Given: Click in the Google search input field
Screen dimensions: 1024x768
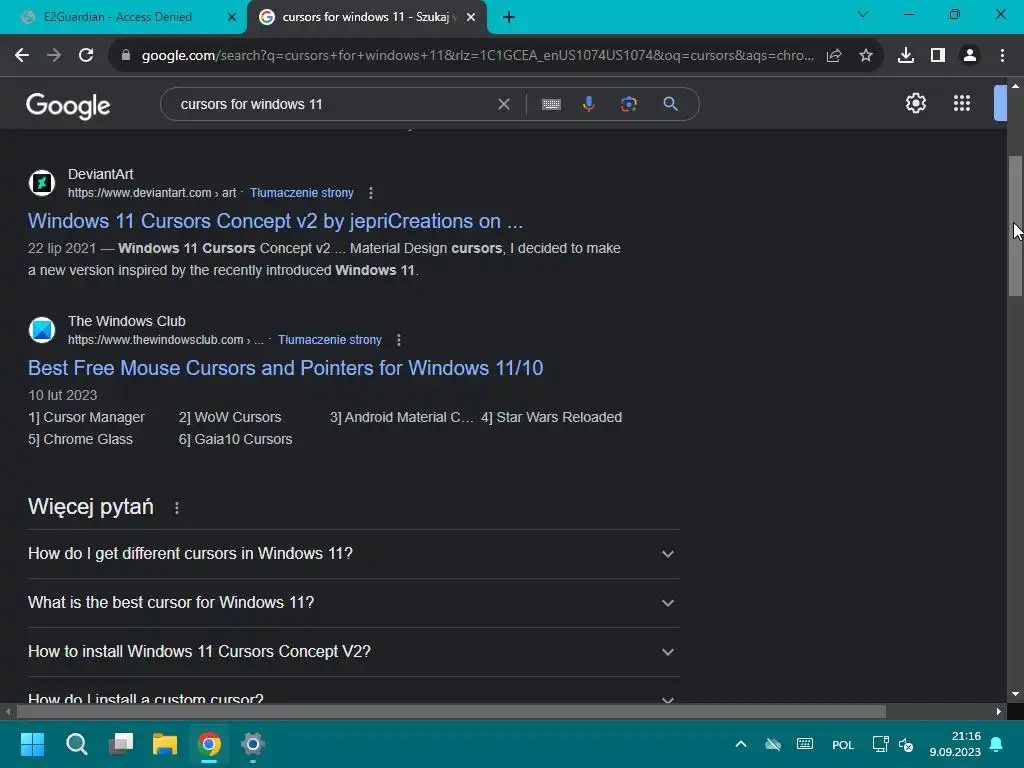Looking at the screenshot, I should pos(333,104).
